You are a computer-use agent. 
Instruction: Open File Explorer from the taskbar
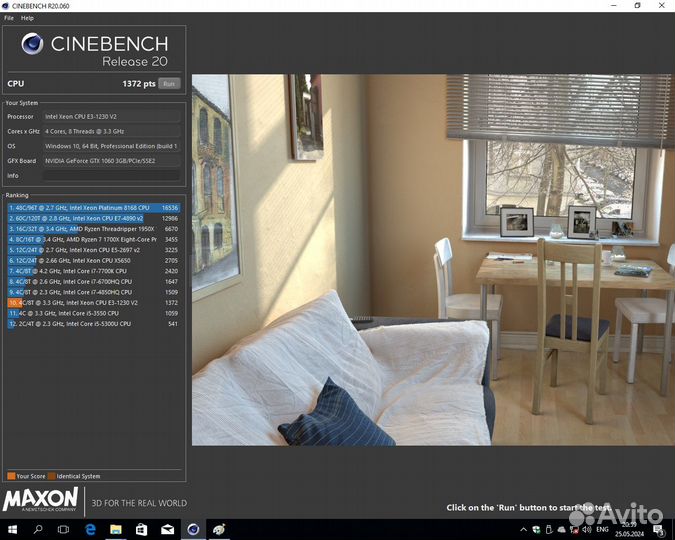(116, 529)
